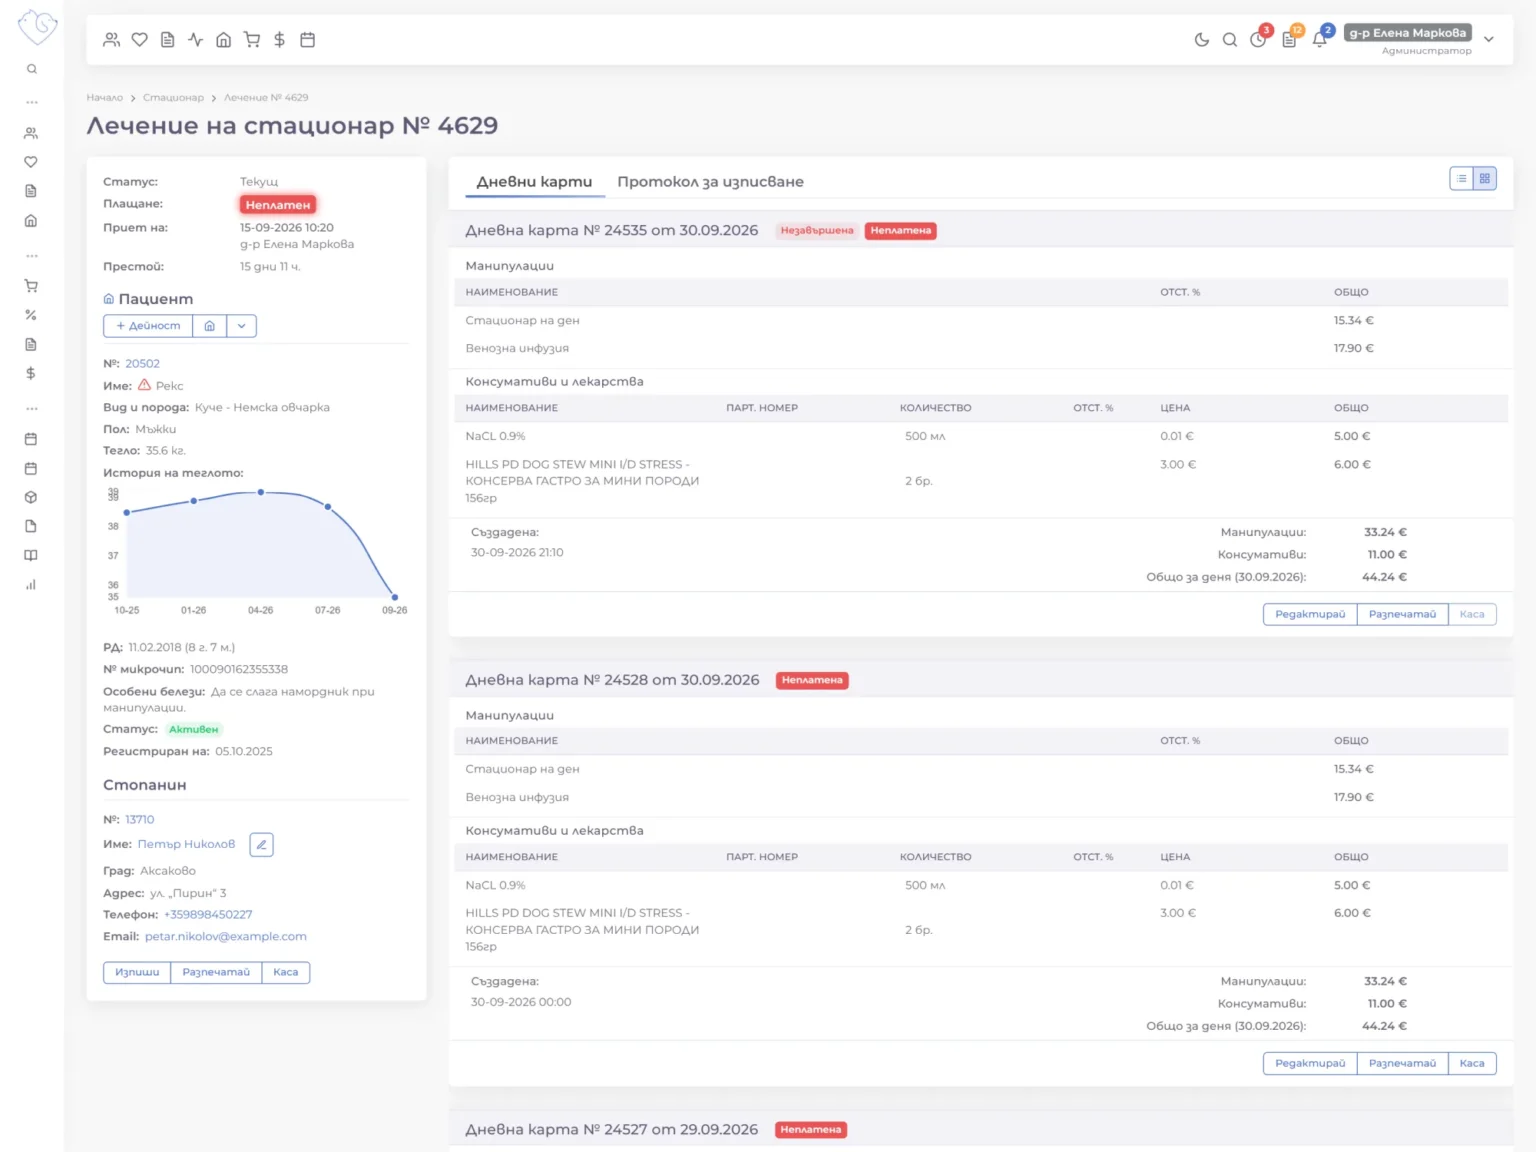Open heart icon in top toolbar
Image resolution: width=1536 pixels, height=1152 pixels.
coord(140,40)
